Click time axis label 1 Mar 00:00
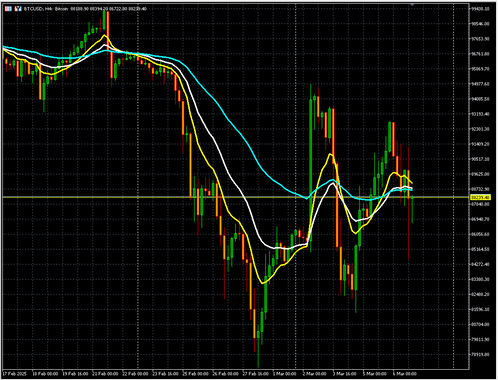This screenshot has height=380, width=498. (284, 374)
